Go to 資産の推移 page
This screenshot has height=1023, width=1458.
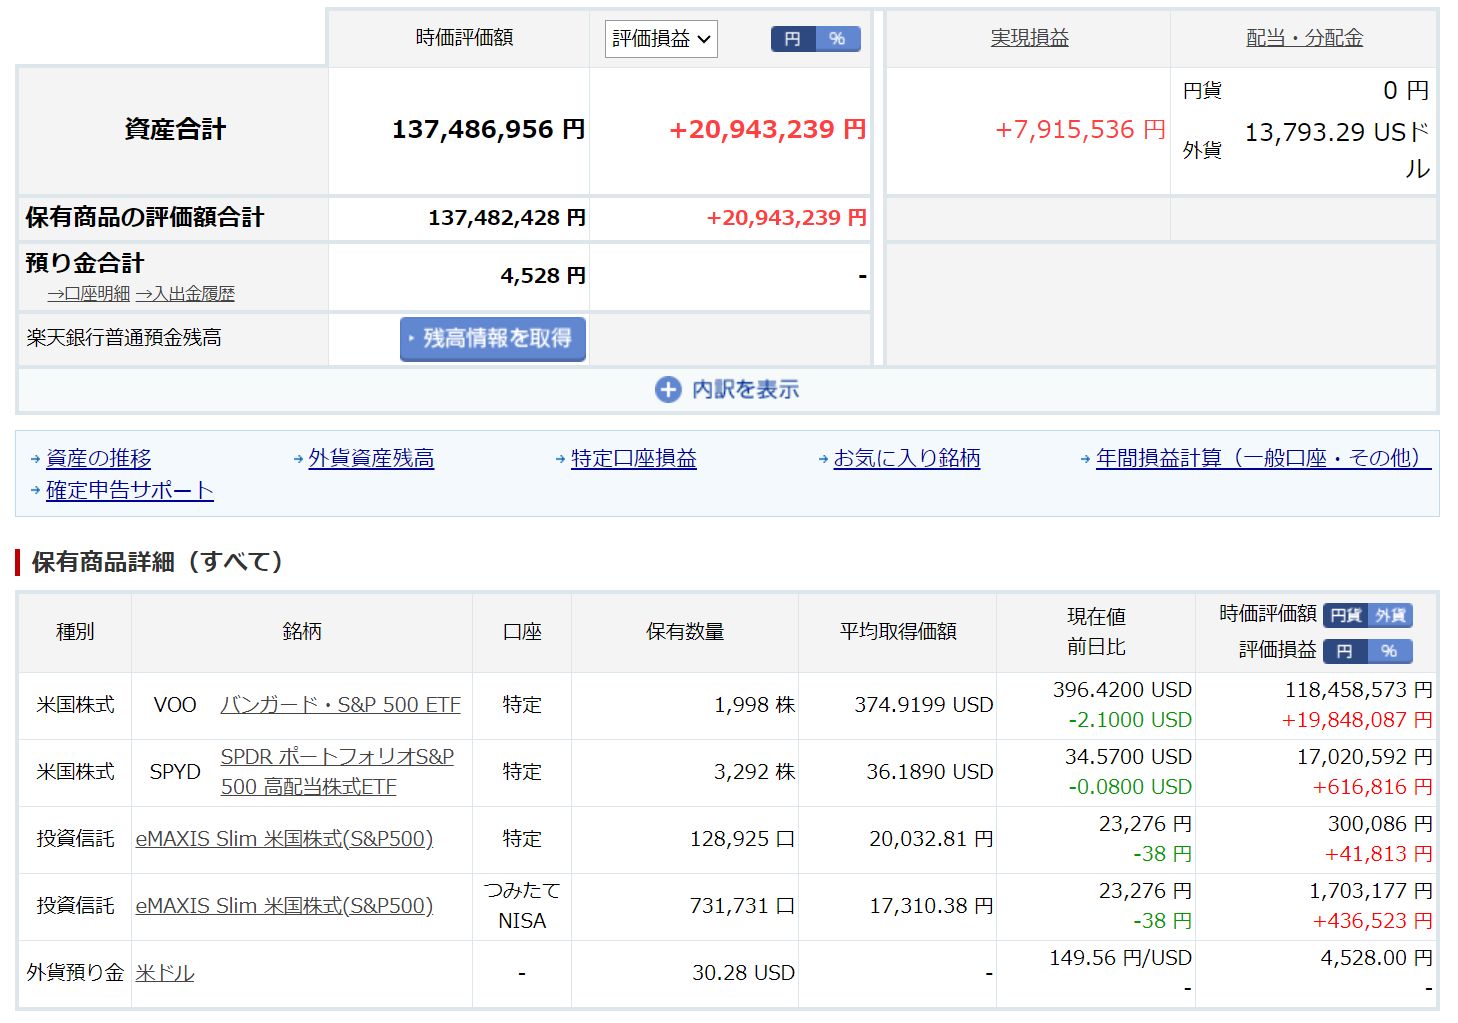tap(98, 458)
